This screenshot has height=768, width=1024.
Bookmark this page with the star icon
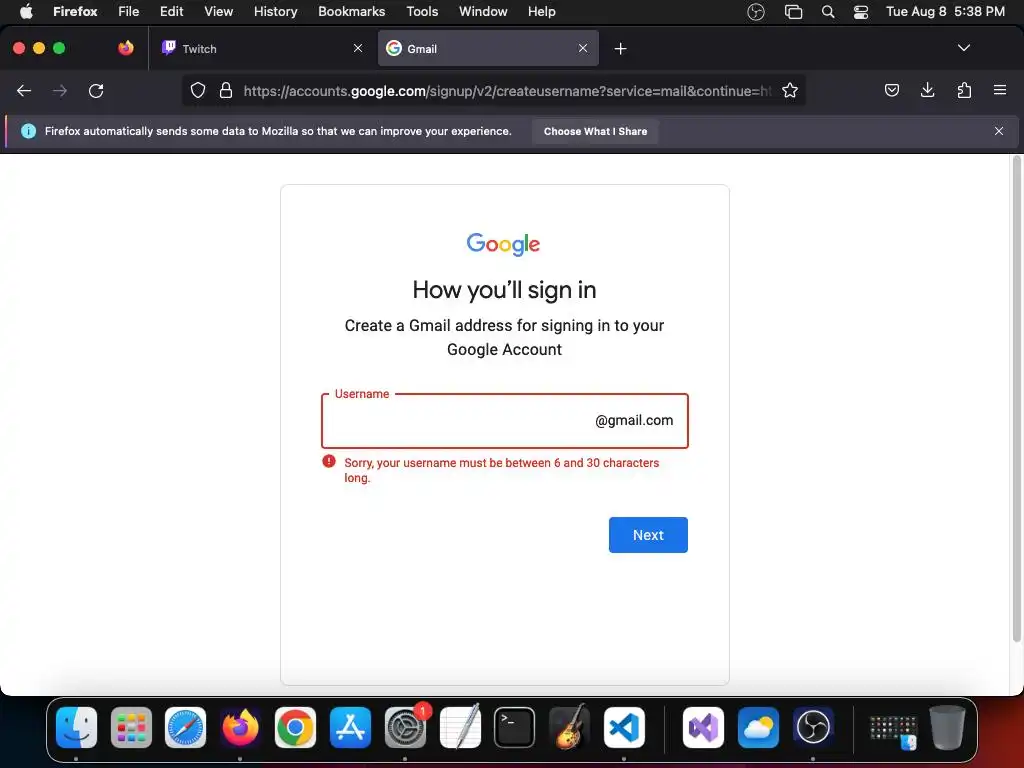pyautogui.click(x=790, y=90)
